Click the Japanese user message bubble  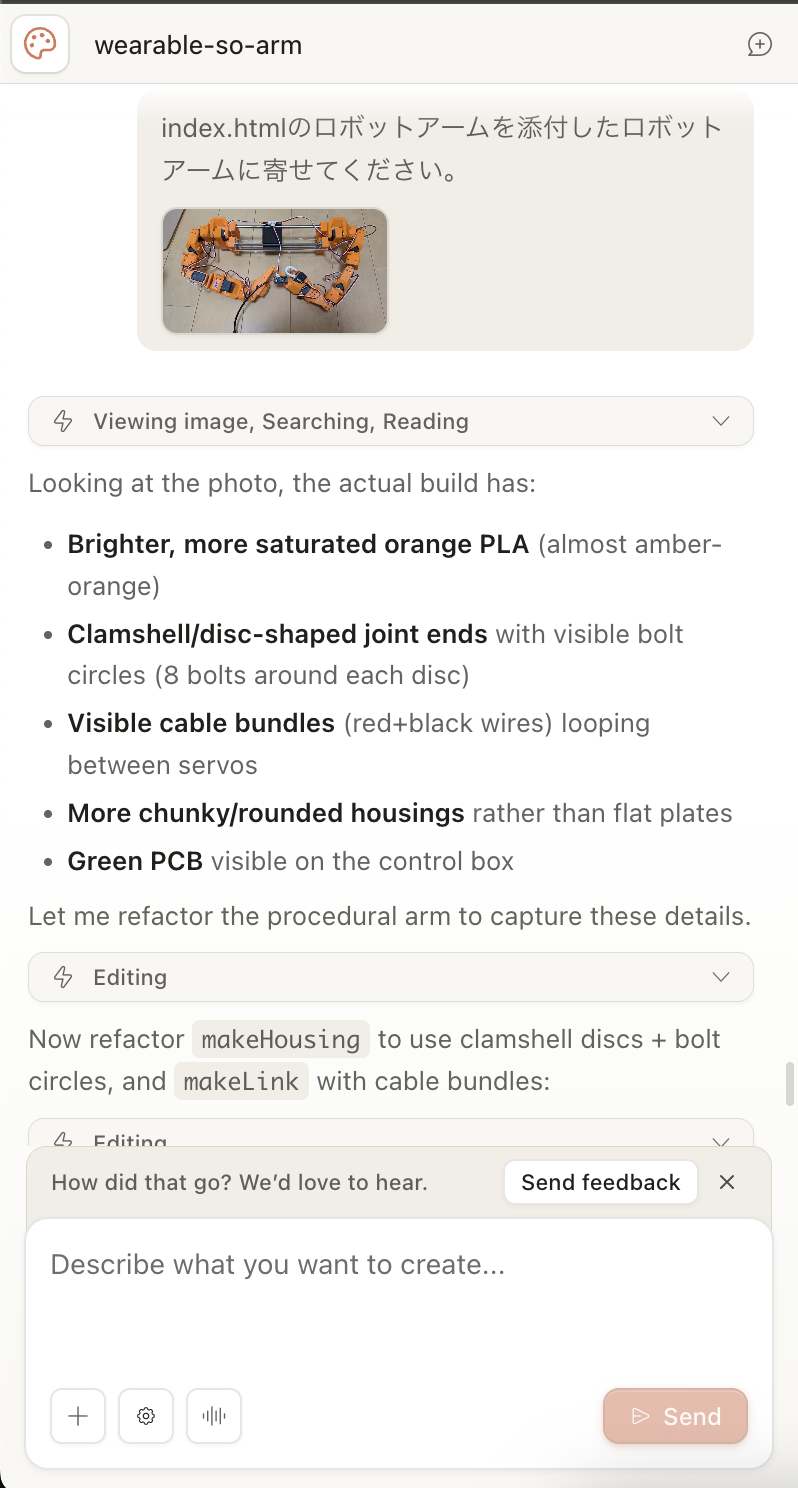(445, 220)
